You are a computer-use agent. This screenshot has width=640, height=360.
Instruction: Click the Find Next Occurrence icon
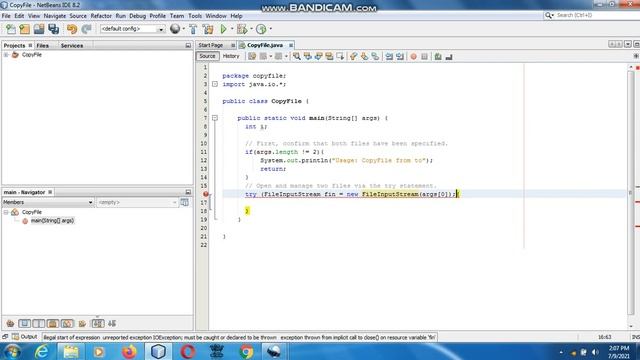[318, 56]
